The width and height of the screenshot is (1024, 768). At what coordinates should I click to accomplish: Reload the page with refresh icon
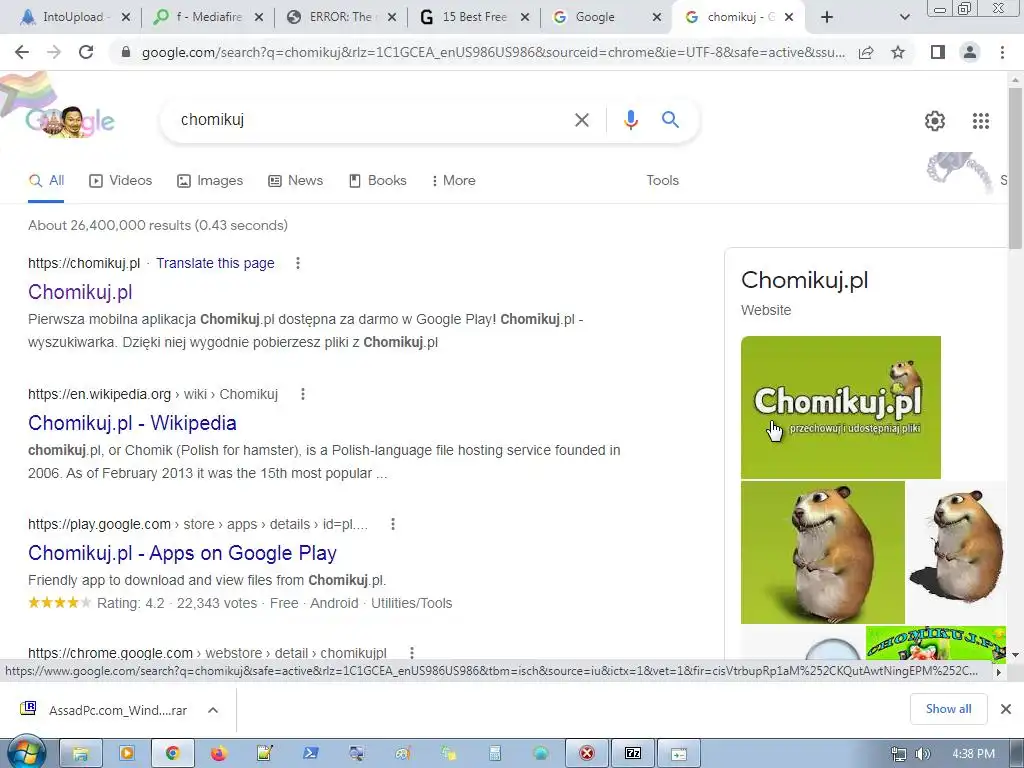tap(86, 52)
